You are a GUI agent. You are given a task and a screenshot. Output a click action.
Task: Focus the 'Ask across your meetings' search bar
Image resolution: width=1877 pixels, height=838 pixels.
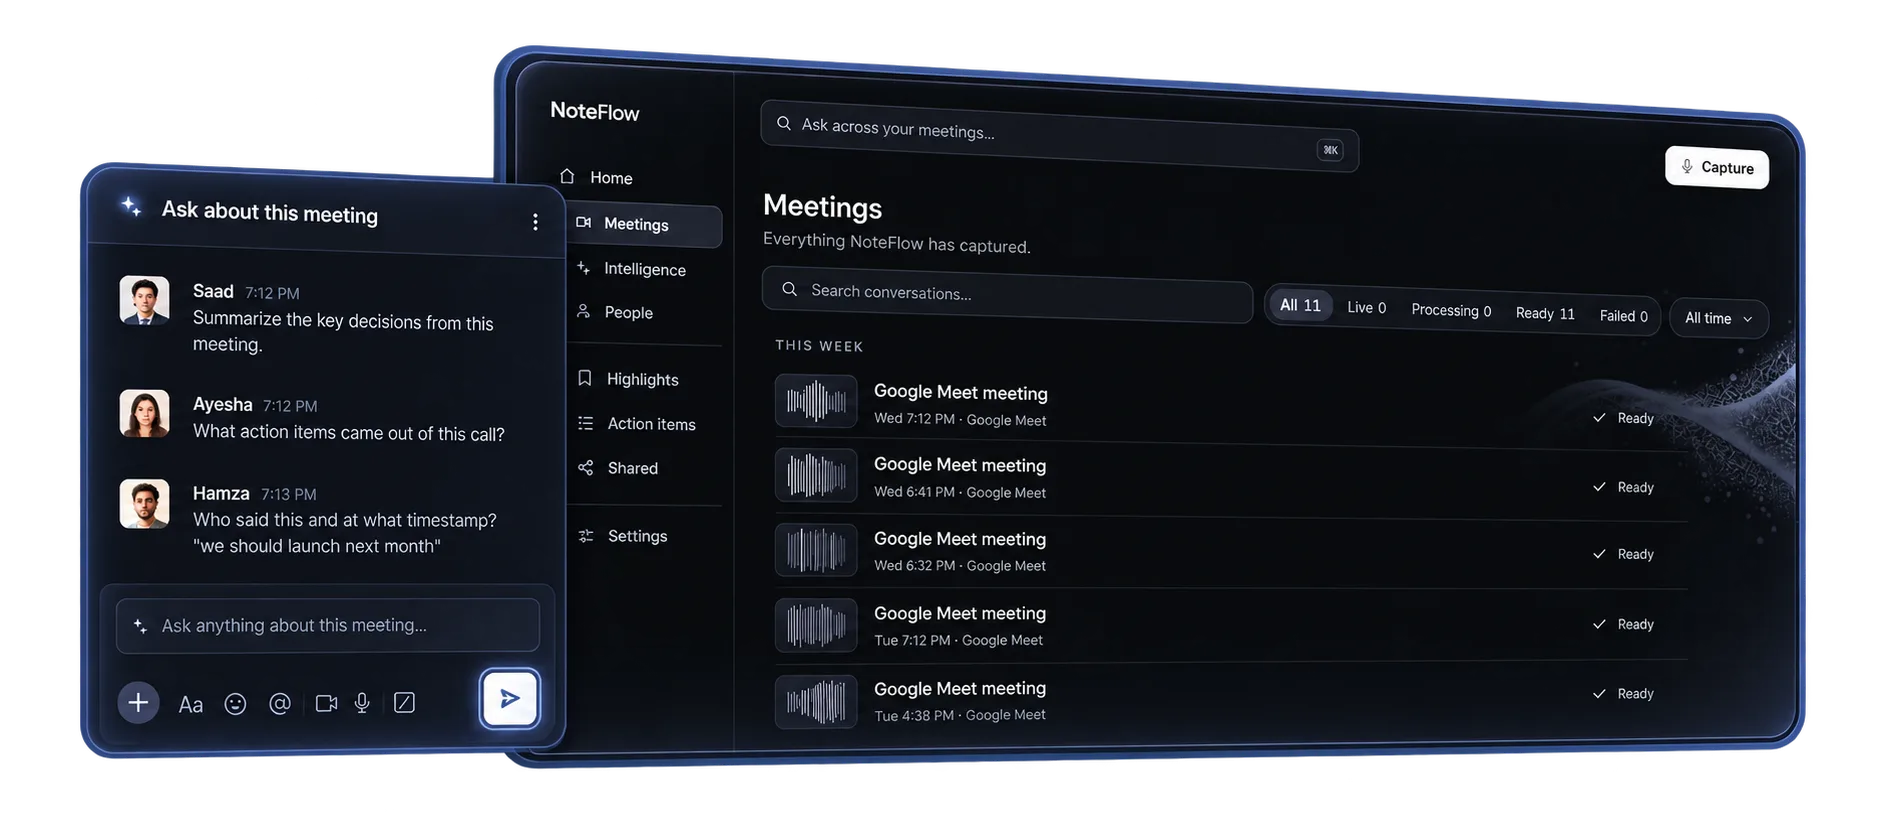(1060, 136)
